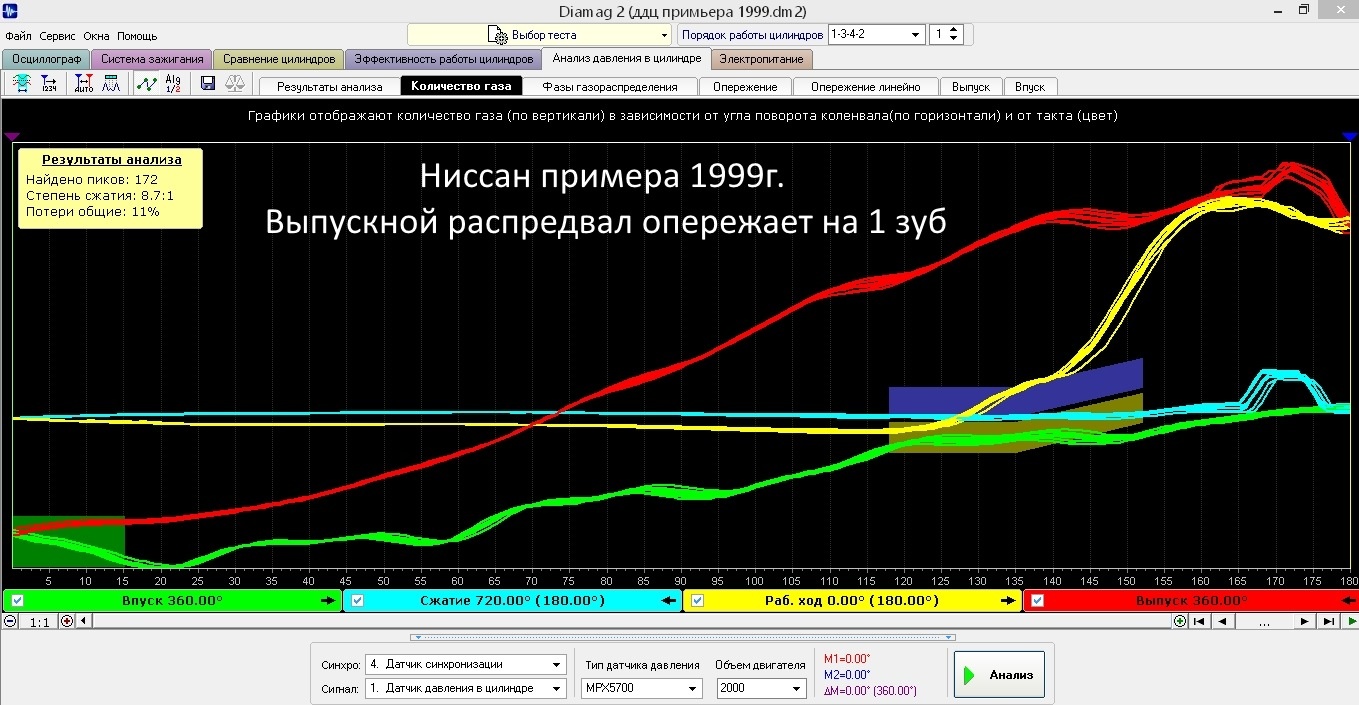Open the cylinder firing order 1-3-4-2 dropdown
Screen dimensions: 1359x705
click(x=876, y=35)
